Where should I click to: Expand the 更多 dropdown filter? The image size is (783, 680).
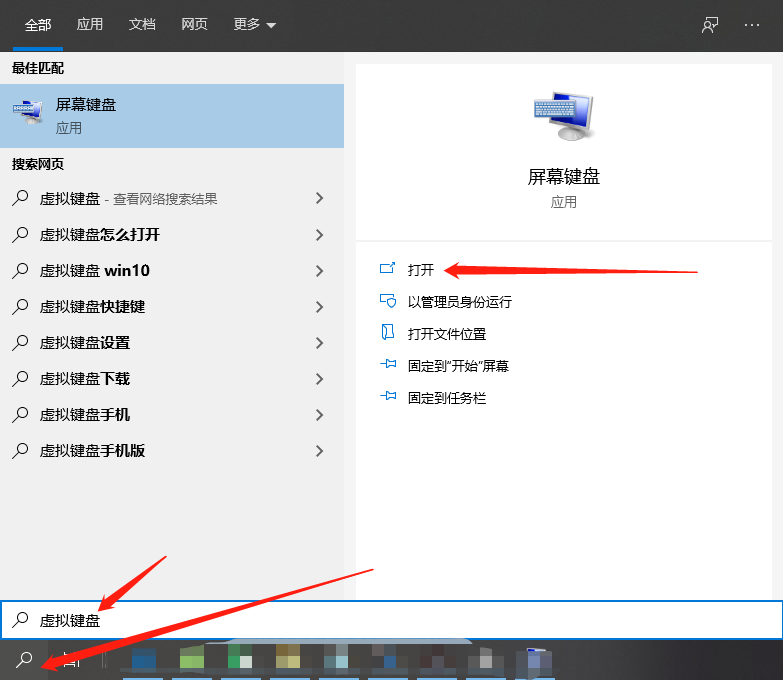coord(254,25)
